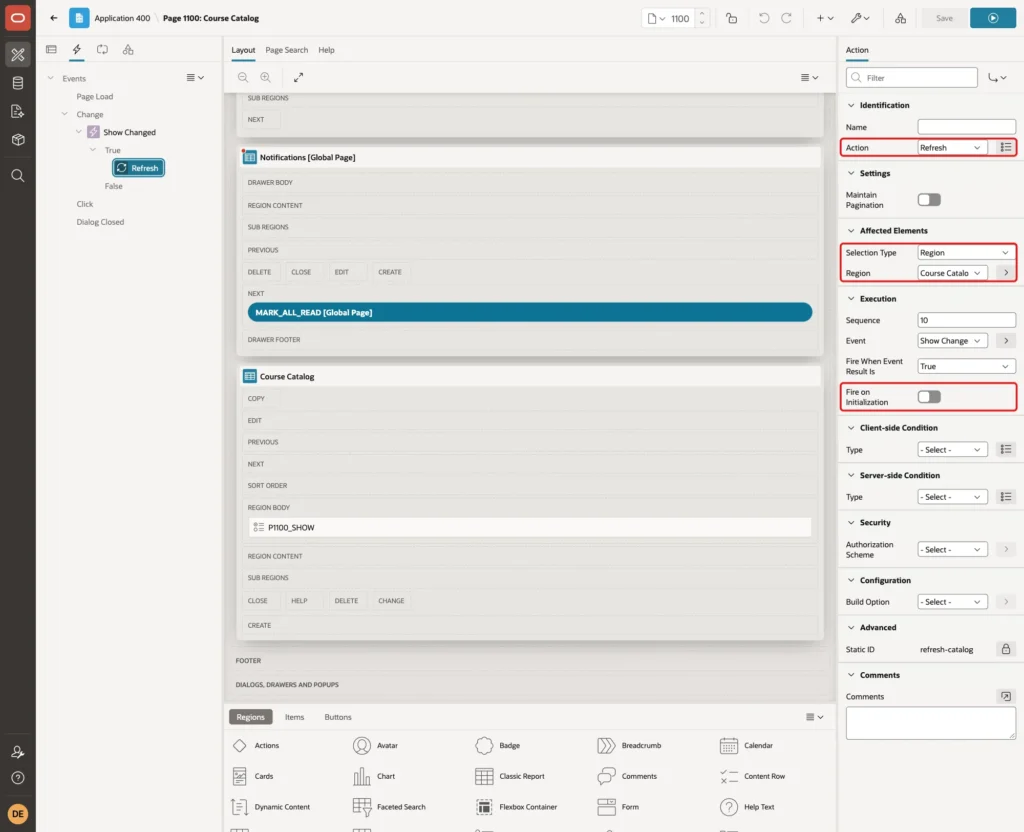Open the Utilities wrench menu
1024x832 pixels.
(860, 18)
